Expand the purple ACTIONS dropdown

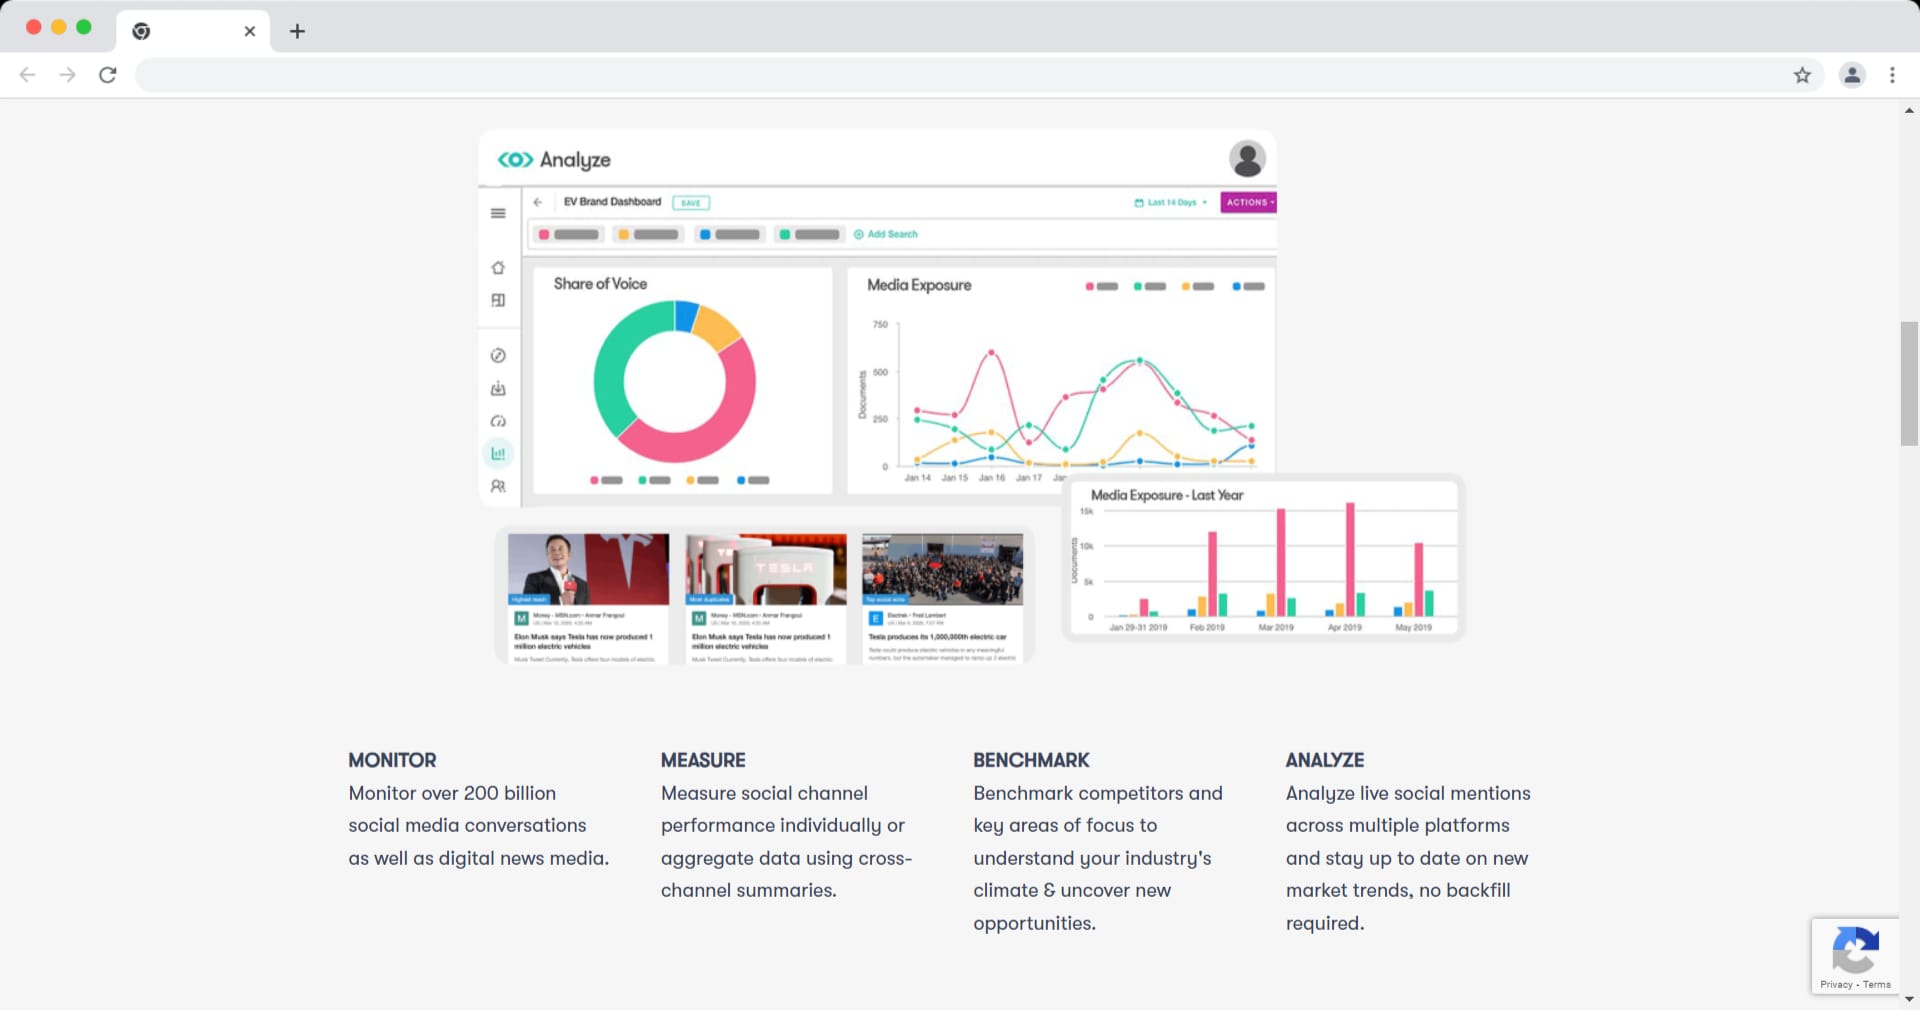click(x=1248, y=203)
